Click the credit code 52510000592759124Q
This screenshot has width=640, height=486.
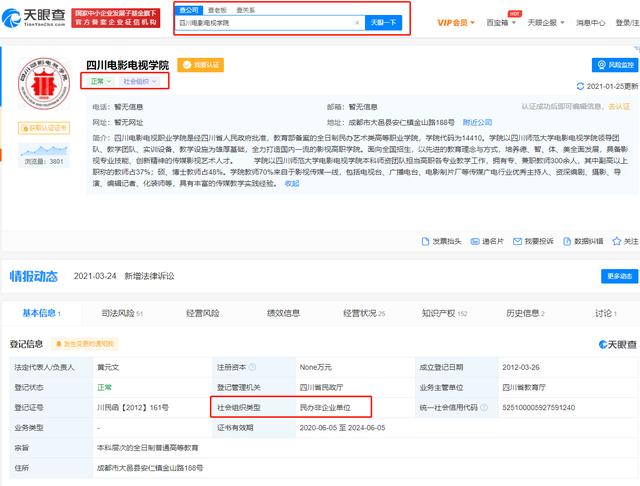pyautogui.click(x=538, y=408)
